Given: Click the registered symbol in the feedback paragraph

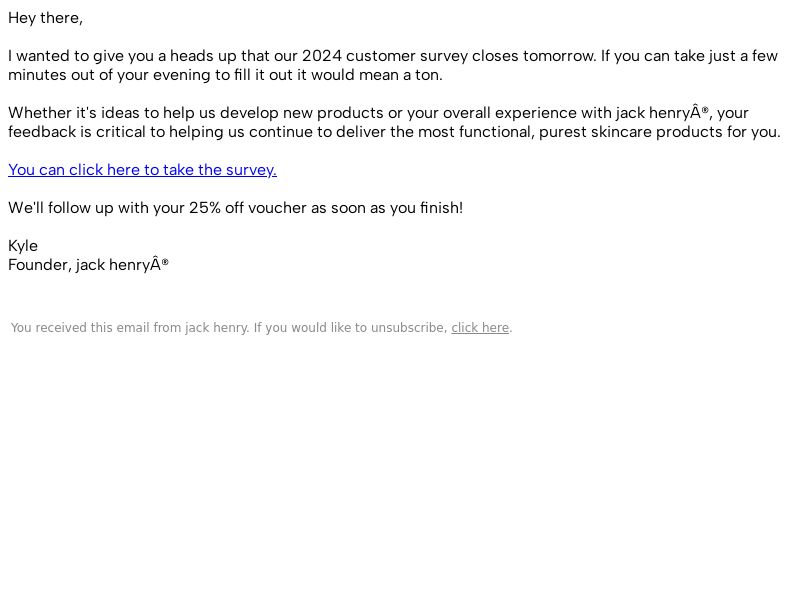Looking at the screenshot, I should point(705,110).
